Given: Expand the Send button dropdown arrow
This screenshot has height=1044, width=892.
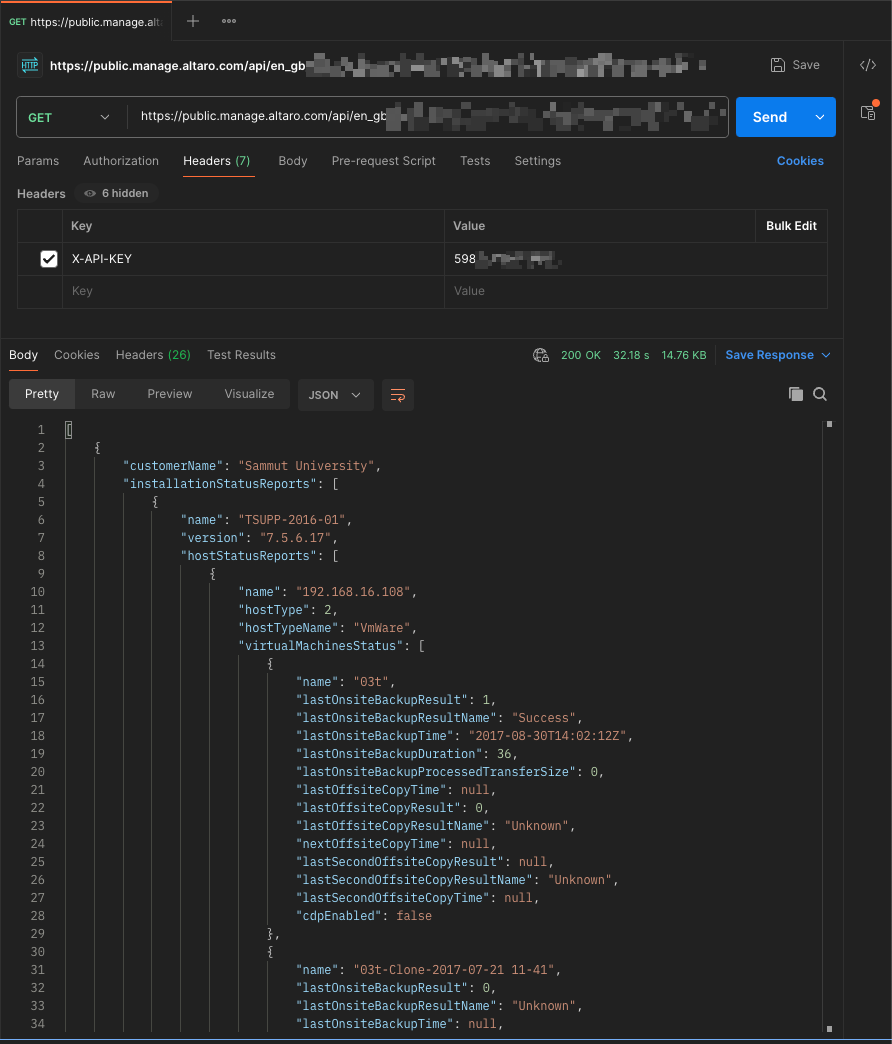Looking at the screenshot, I should (820, 117).
